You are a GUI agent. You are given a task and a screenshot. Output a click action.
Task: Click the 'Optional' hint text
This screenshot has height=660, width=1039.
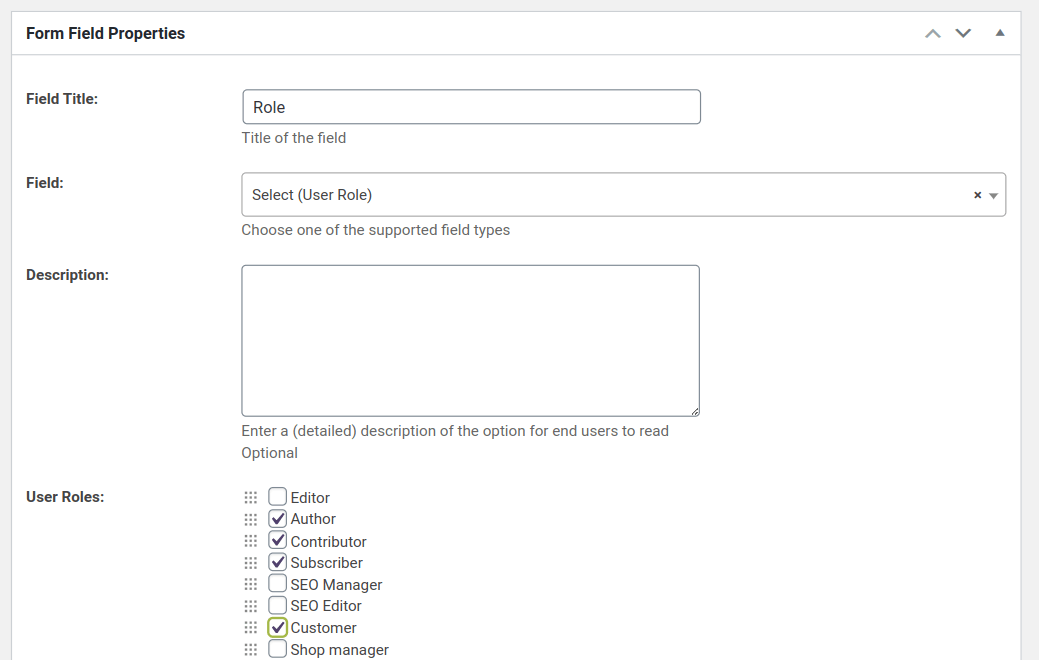click(x=269, y=453)
